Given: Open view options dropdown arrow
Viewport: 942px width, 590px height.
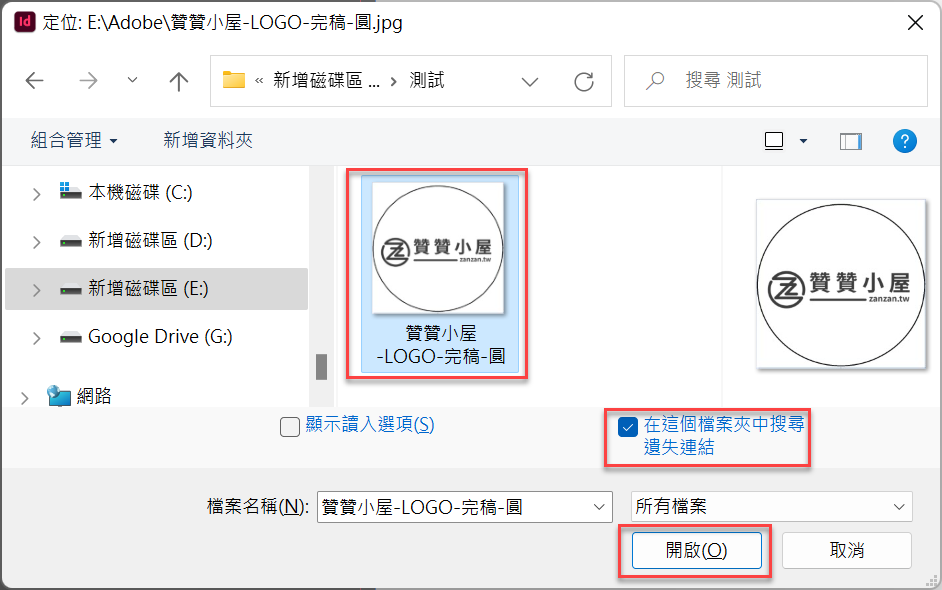Looking at the screenshot, I should pos(803,141).
